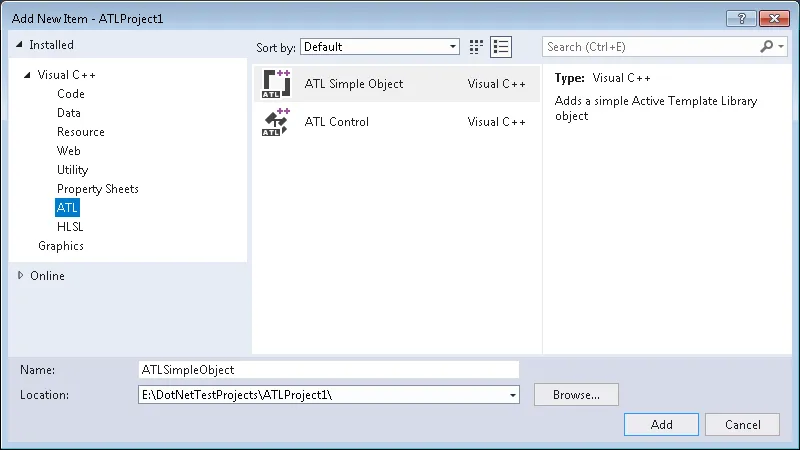Select the Code category
The width and height of the screenshot is (800, 450).
(x=71, y=94)
